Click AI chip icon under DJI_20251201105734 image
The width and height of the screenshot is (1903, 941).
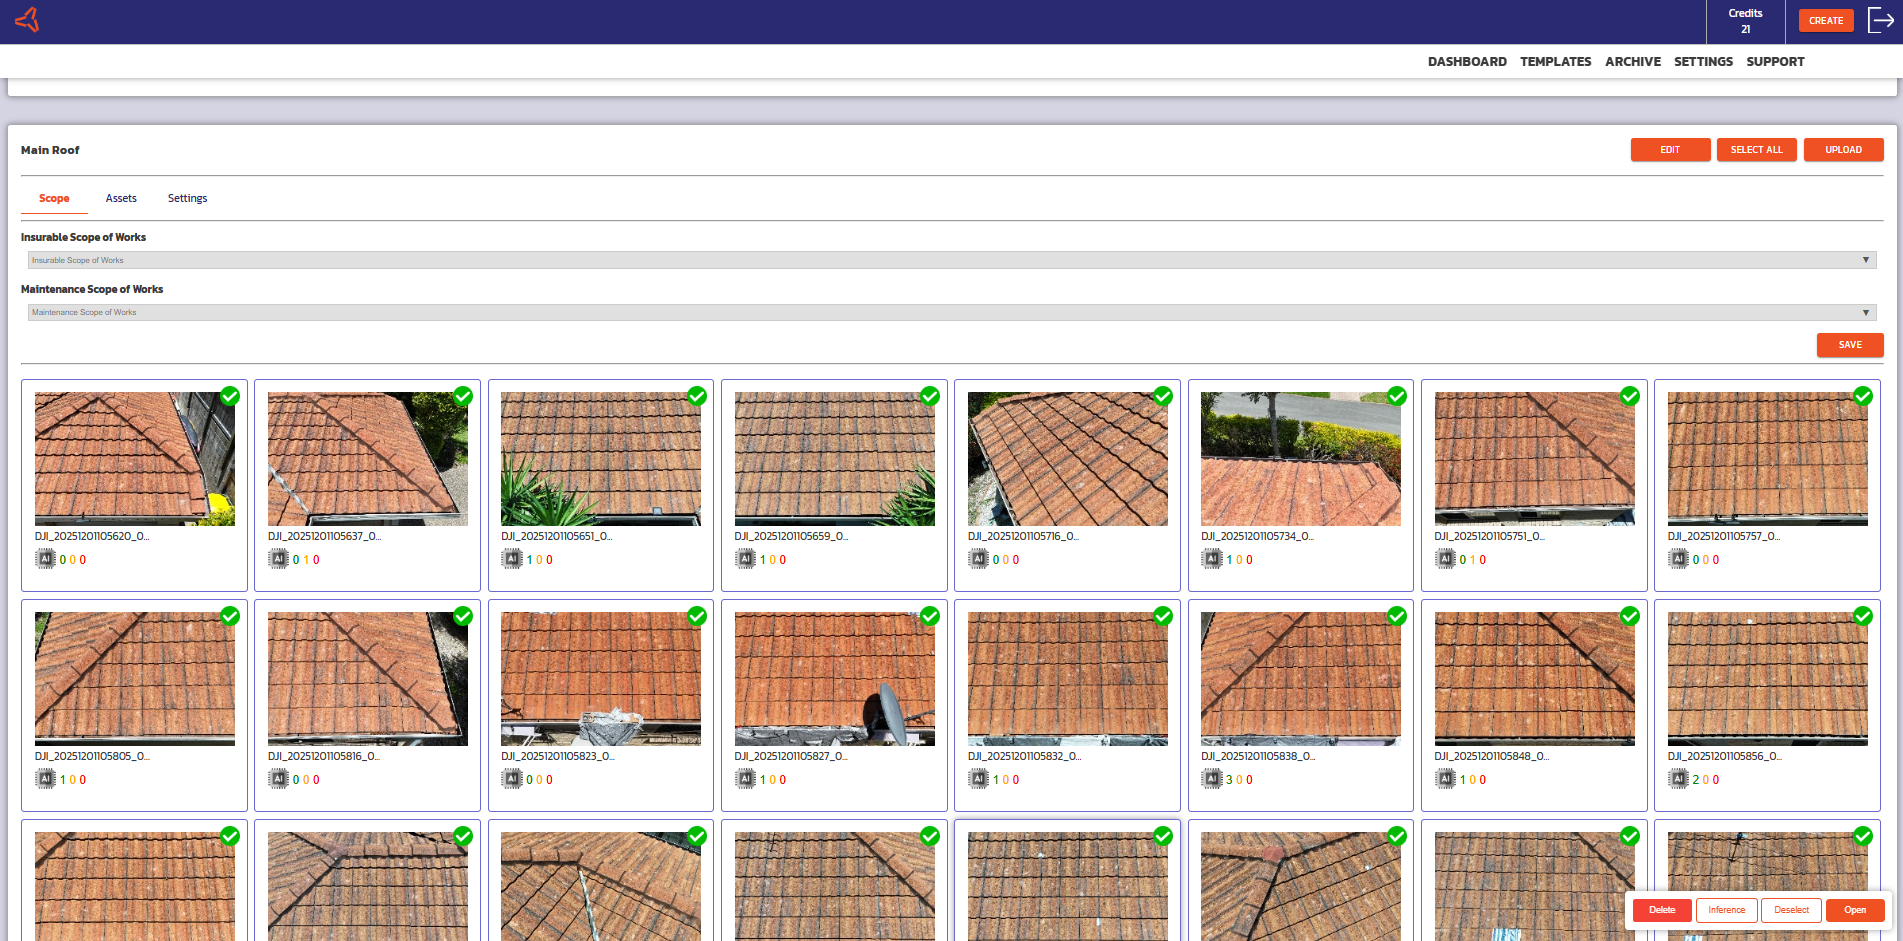click(x=1212, y=559)
